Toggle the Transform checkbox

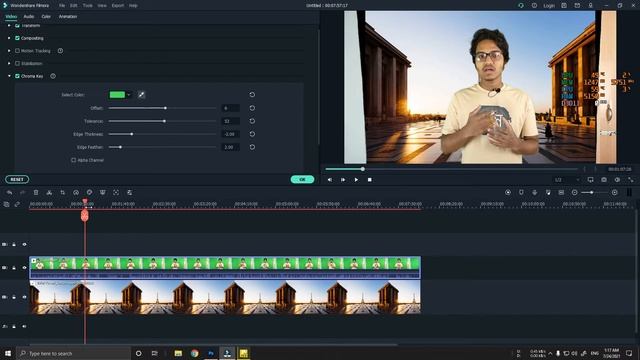[17, 25]
